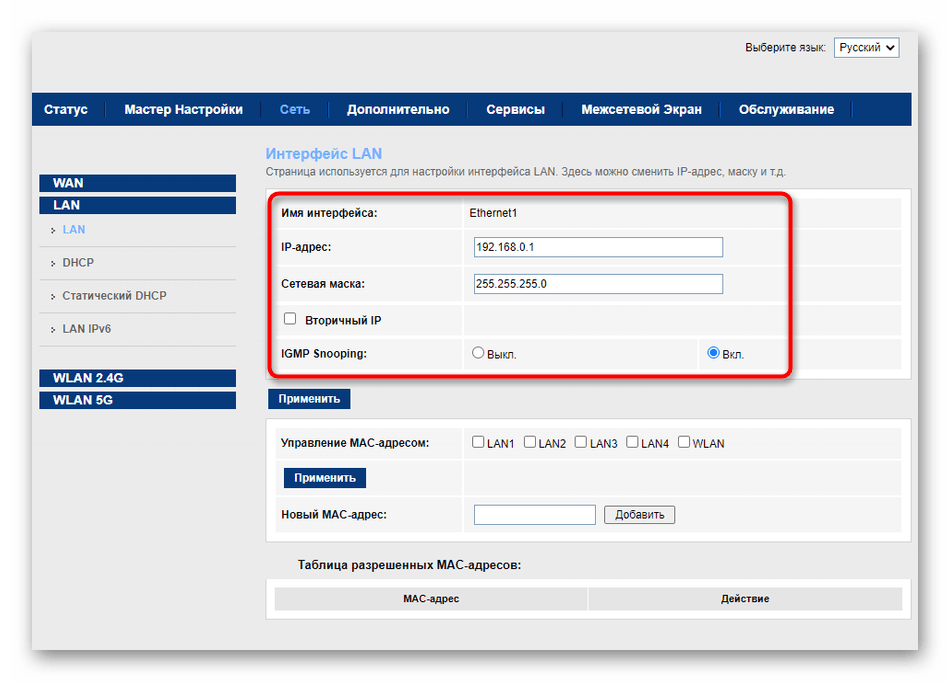This screenshot has height=682, width=950.
Task: Open the language selection dropdown
Action: coord(866,48)
